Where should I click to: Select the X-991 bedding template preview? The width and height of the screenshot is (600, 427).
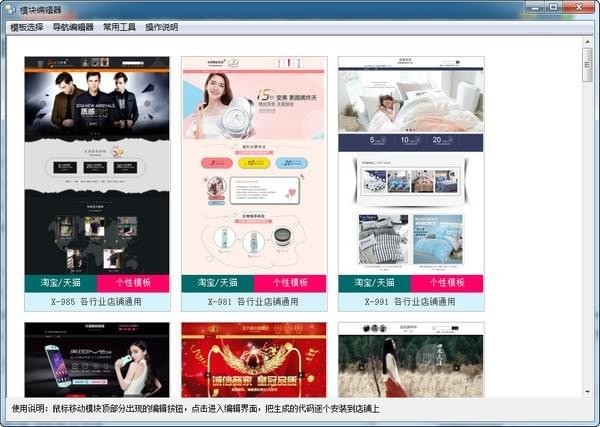tap(411, 165)
